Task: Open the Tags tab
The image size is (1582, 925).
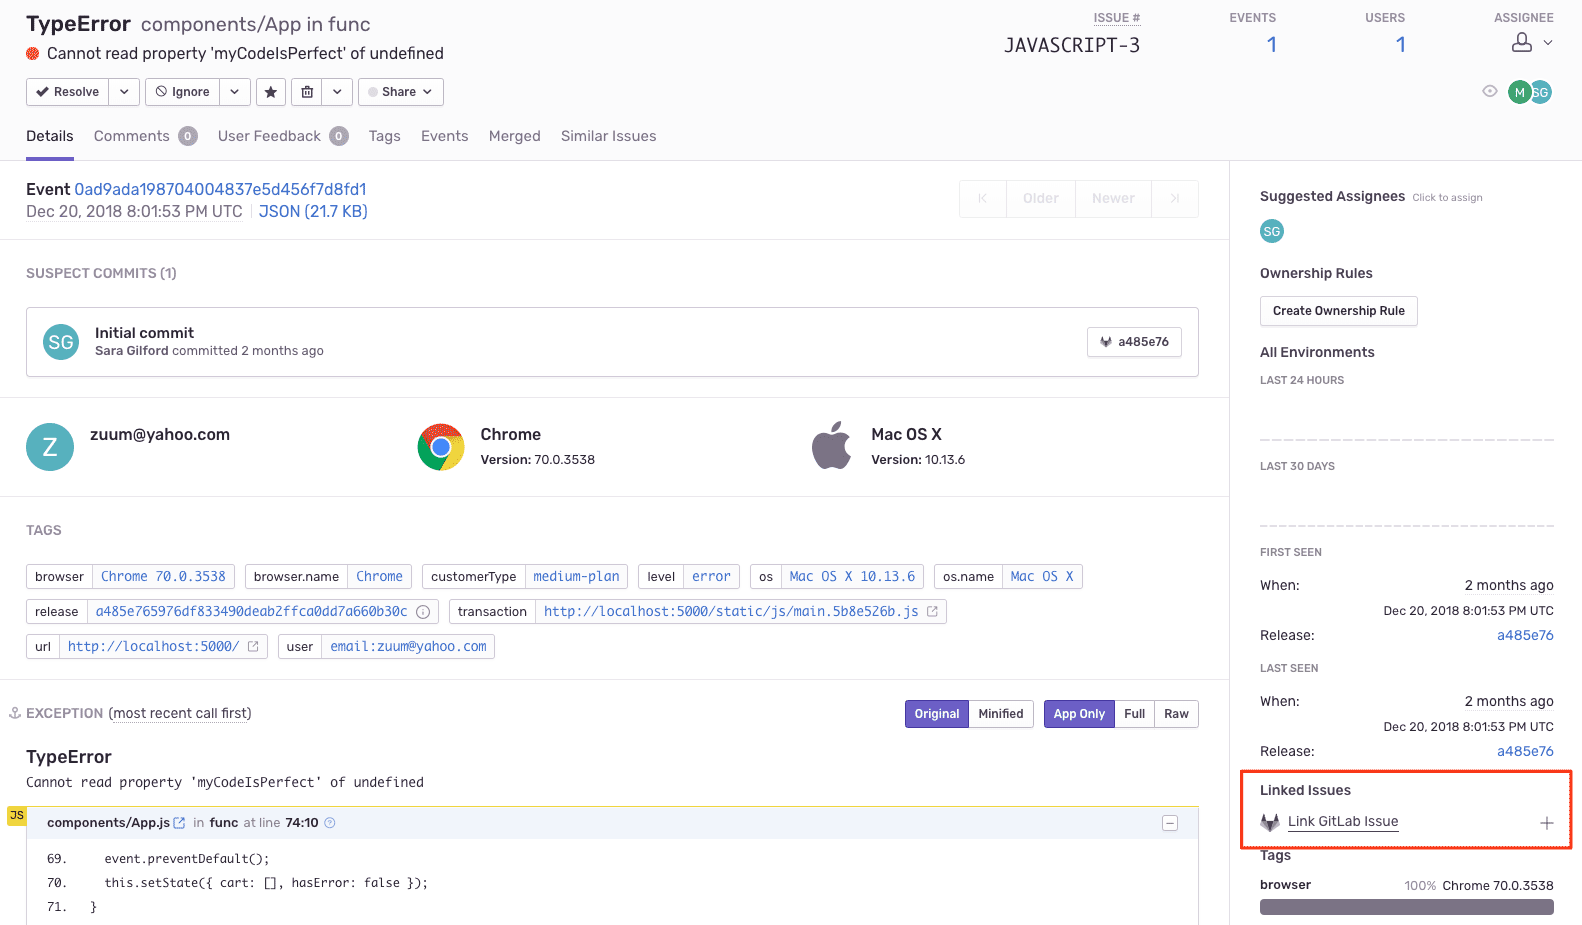Action: tap(384, 136)
